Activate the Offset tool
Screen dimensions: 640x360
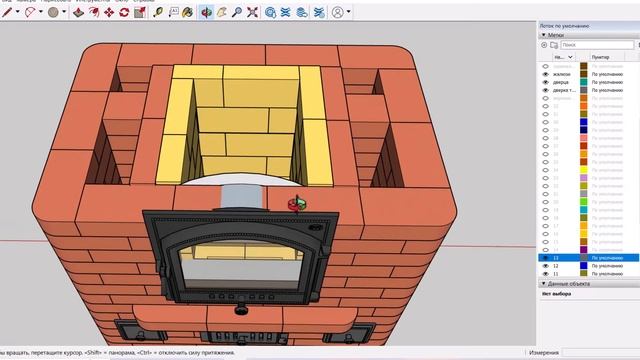point(93,12)
